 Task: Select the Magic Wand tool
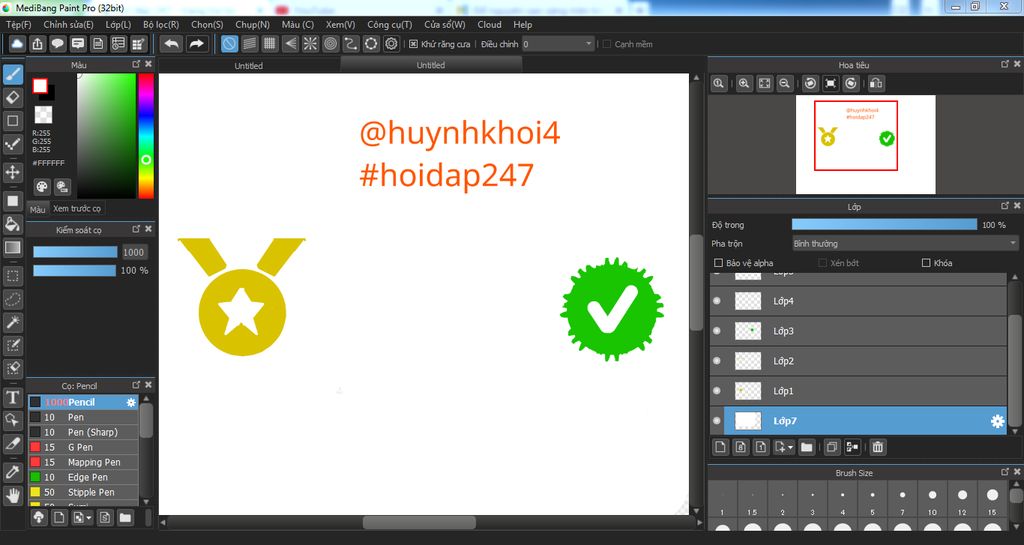[x=12, y=322]
